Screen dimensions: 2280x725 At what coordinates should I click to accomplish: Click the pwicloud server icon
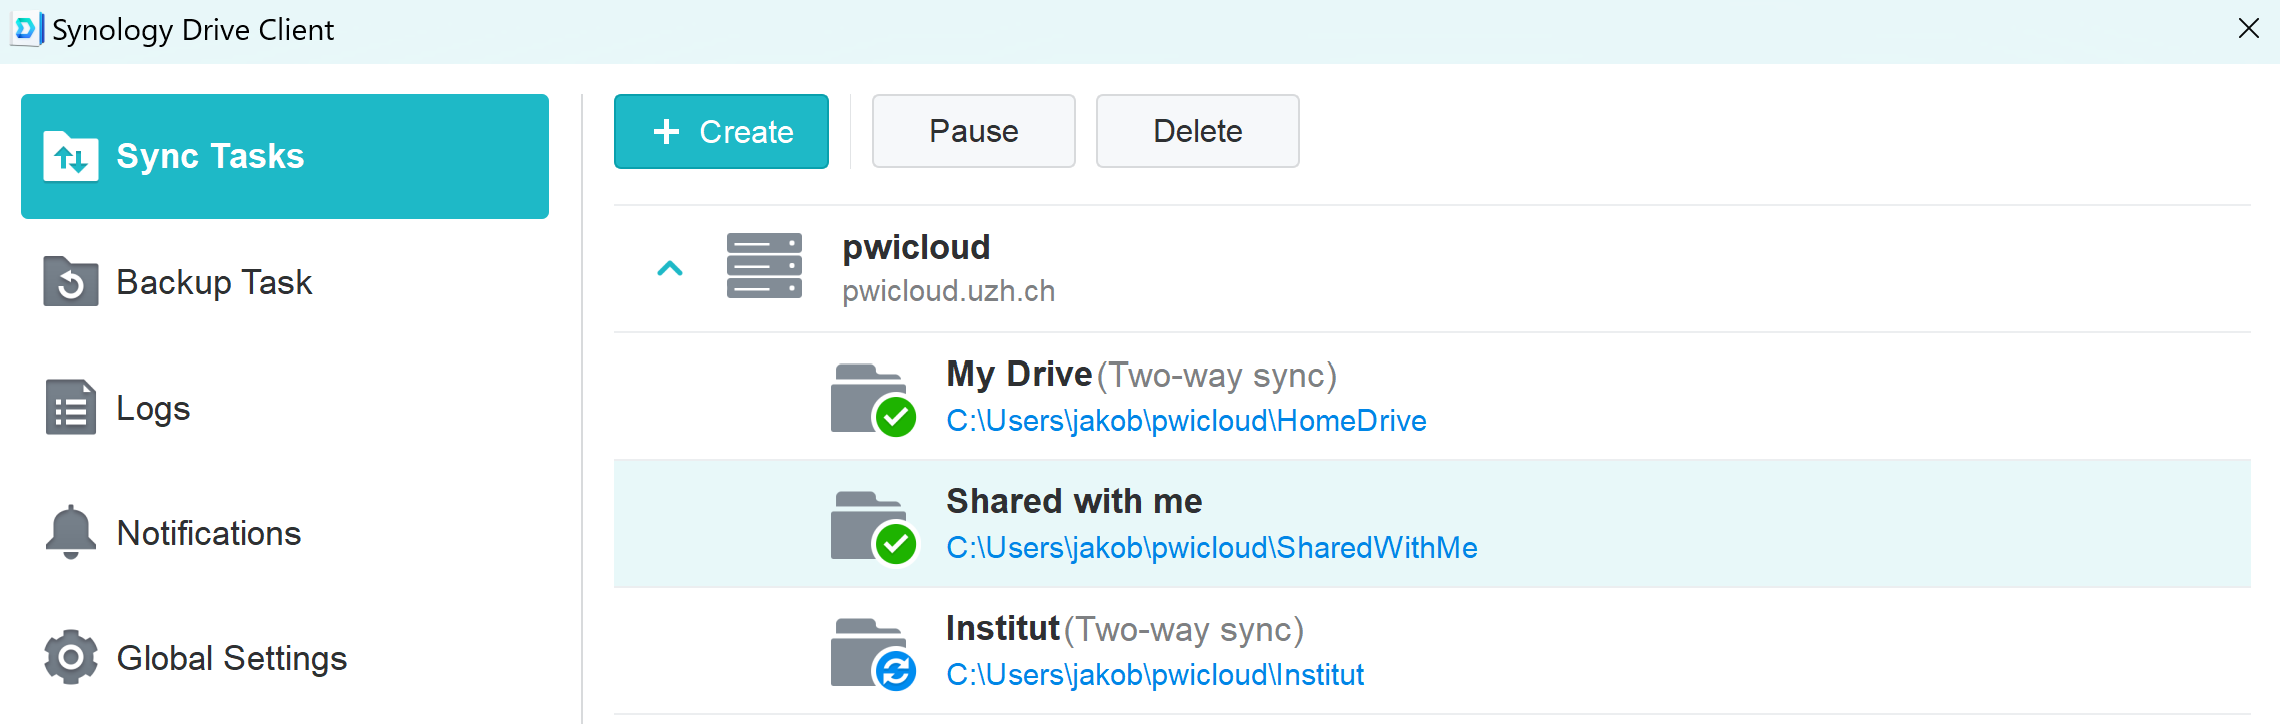[764, 267]
